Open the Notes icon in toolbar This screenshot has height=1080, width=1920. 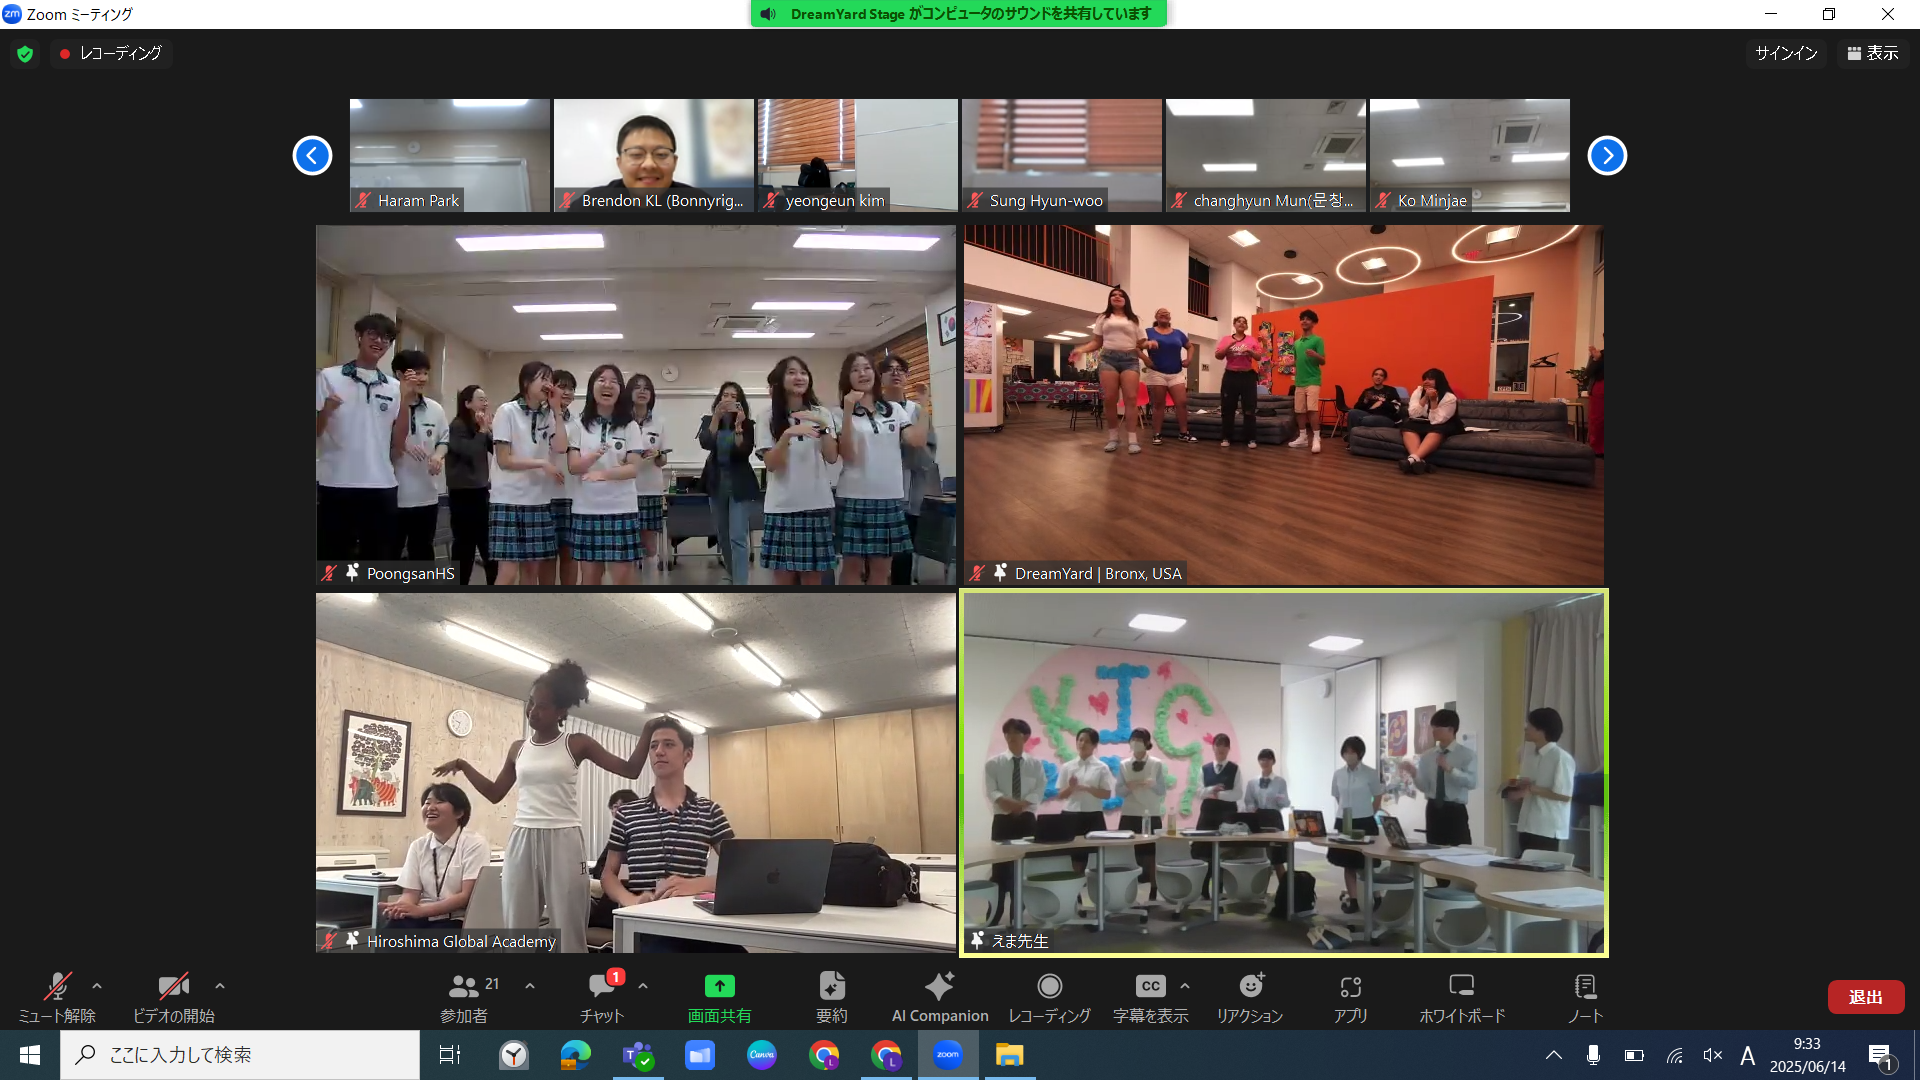(x=1585, y=987)
